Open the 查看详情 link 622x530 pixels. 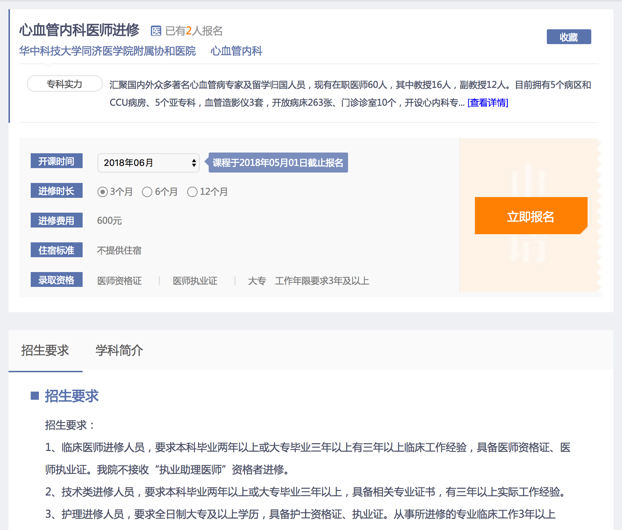point(488,102)
